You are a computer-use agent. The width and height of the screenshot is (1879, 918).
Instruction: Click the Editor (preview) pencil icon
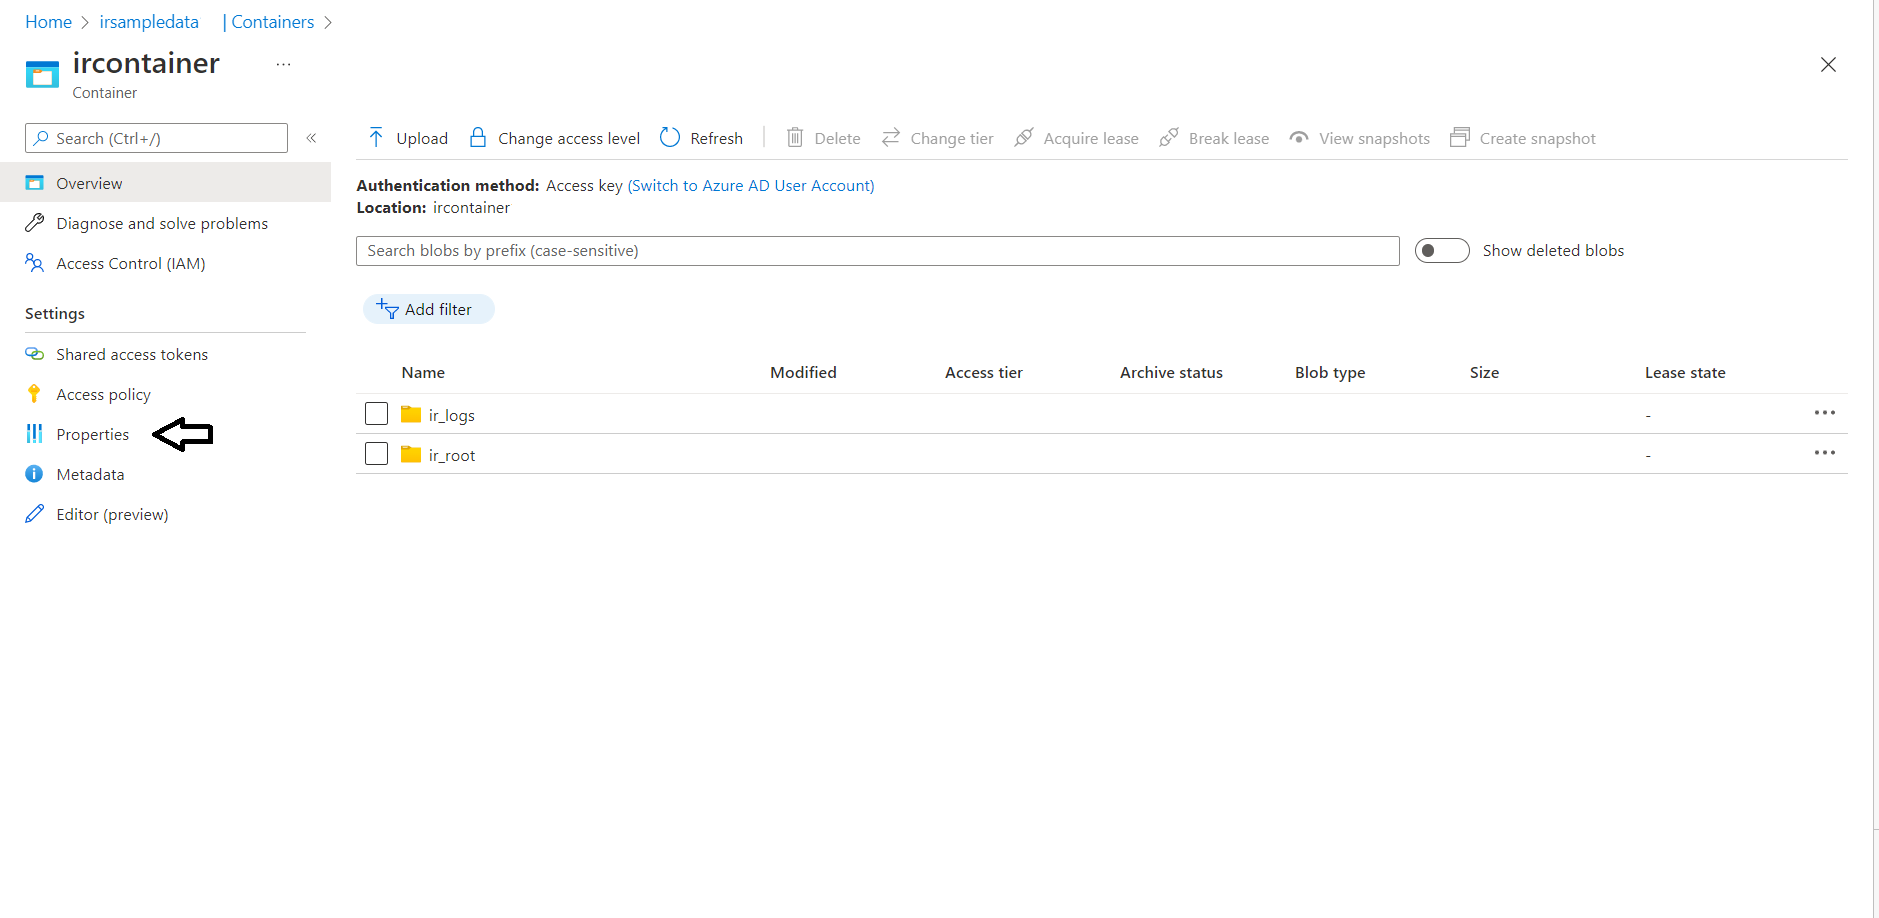tap(35, 514)
